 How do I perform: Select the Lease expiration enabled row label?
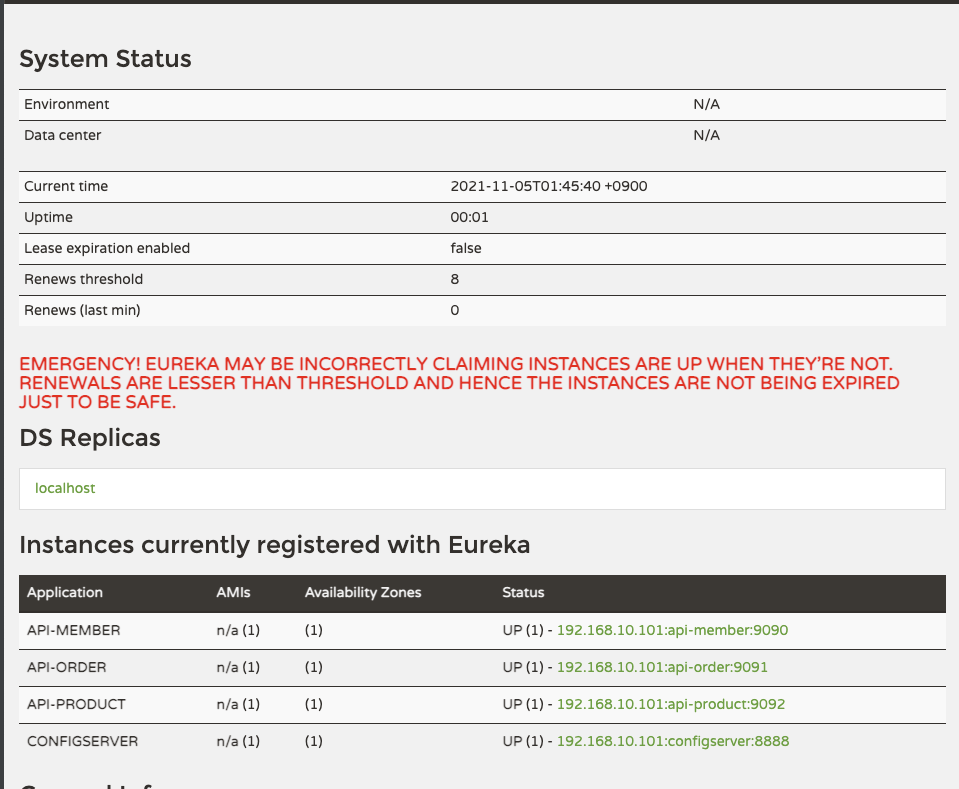pos(107,248)
